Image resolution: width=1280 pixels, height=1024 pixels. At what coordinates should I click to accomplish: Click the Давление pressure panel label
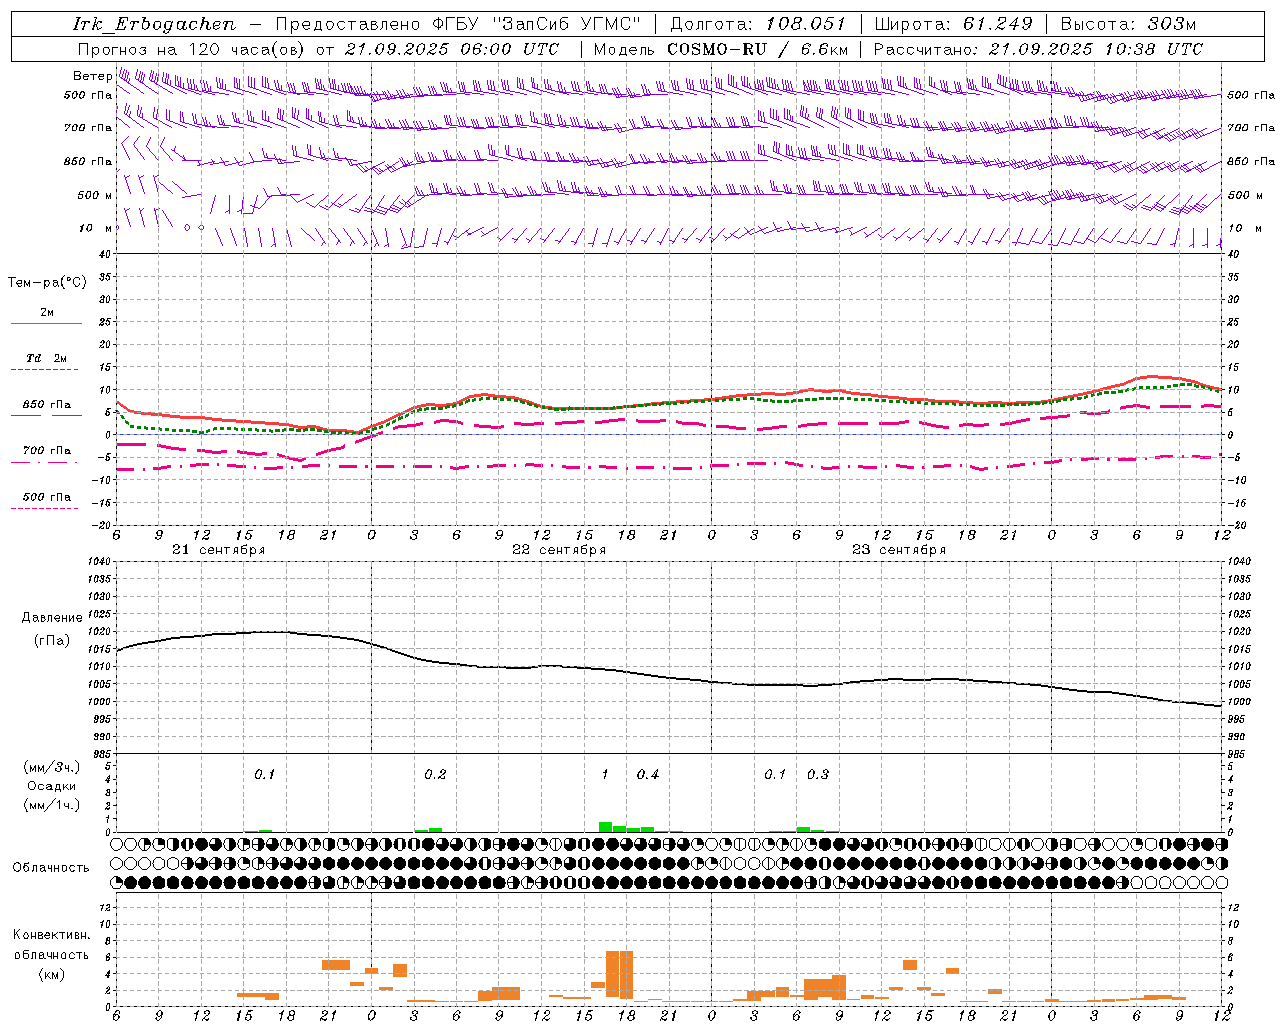coord(52,618)
